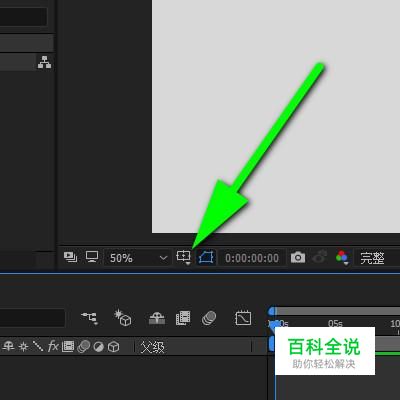The image size is (400, 400).
Task: Enable Draft 3D mode
Action: [x=123, y=318]
